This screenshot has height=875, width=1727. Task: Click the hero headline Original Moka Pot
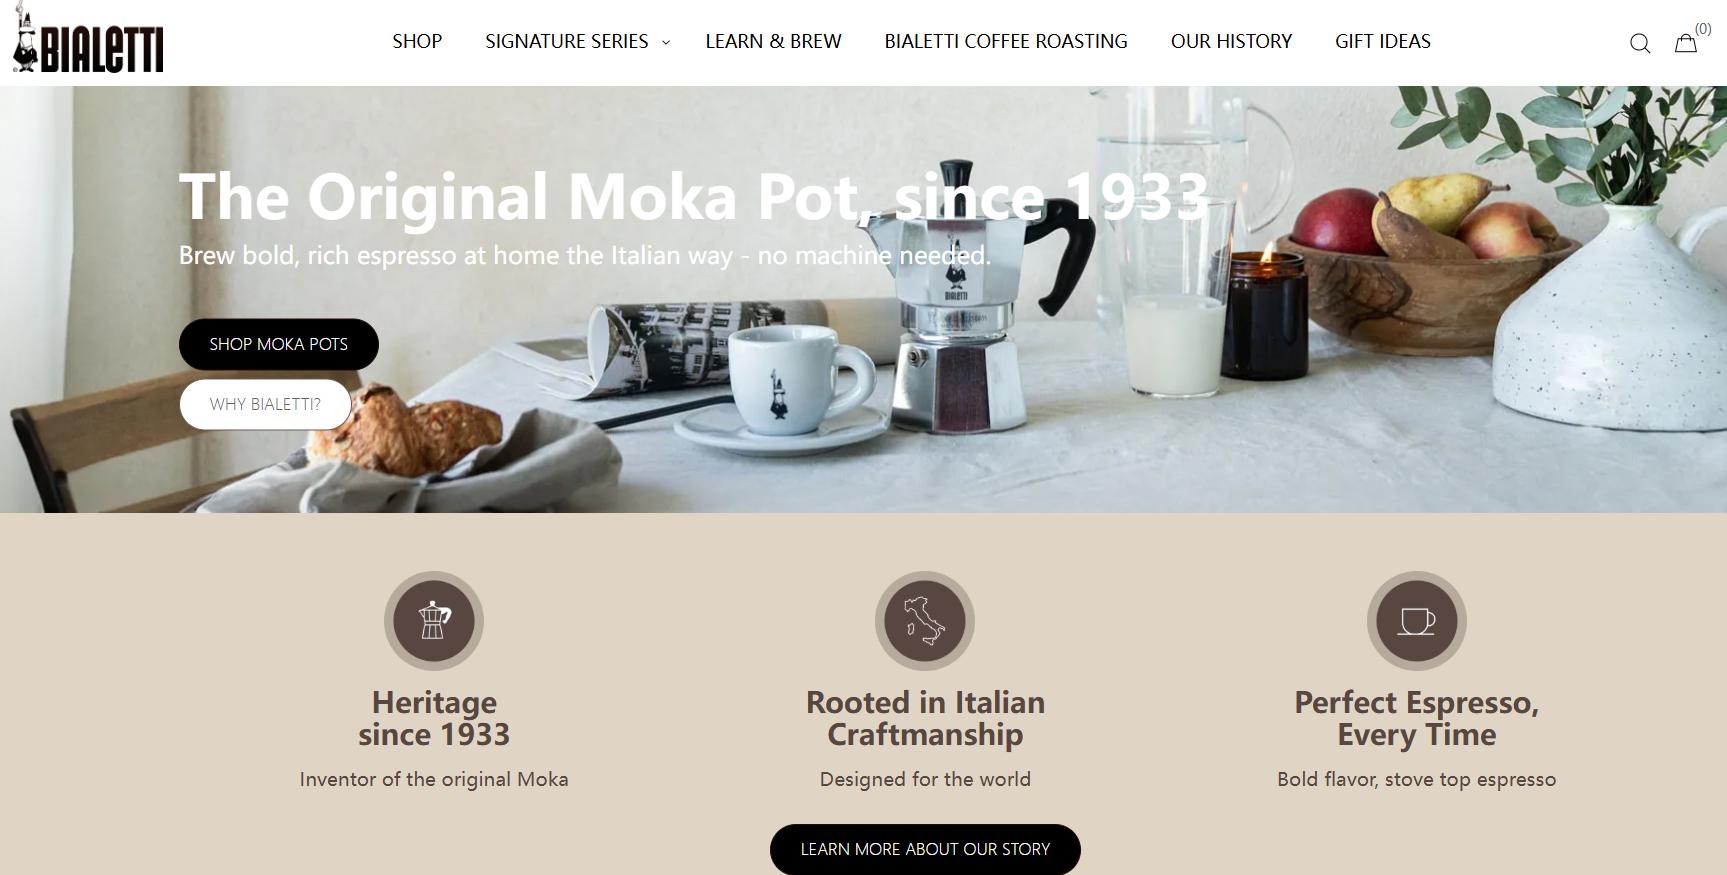(694, 196)
